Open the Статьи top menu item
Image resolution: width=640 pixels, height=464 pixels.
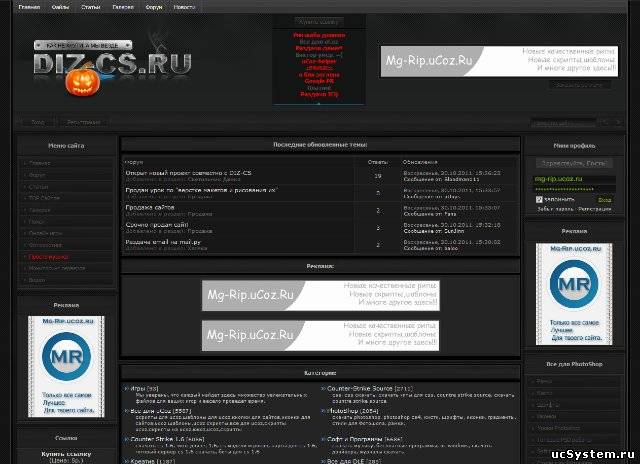91,6
